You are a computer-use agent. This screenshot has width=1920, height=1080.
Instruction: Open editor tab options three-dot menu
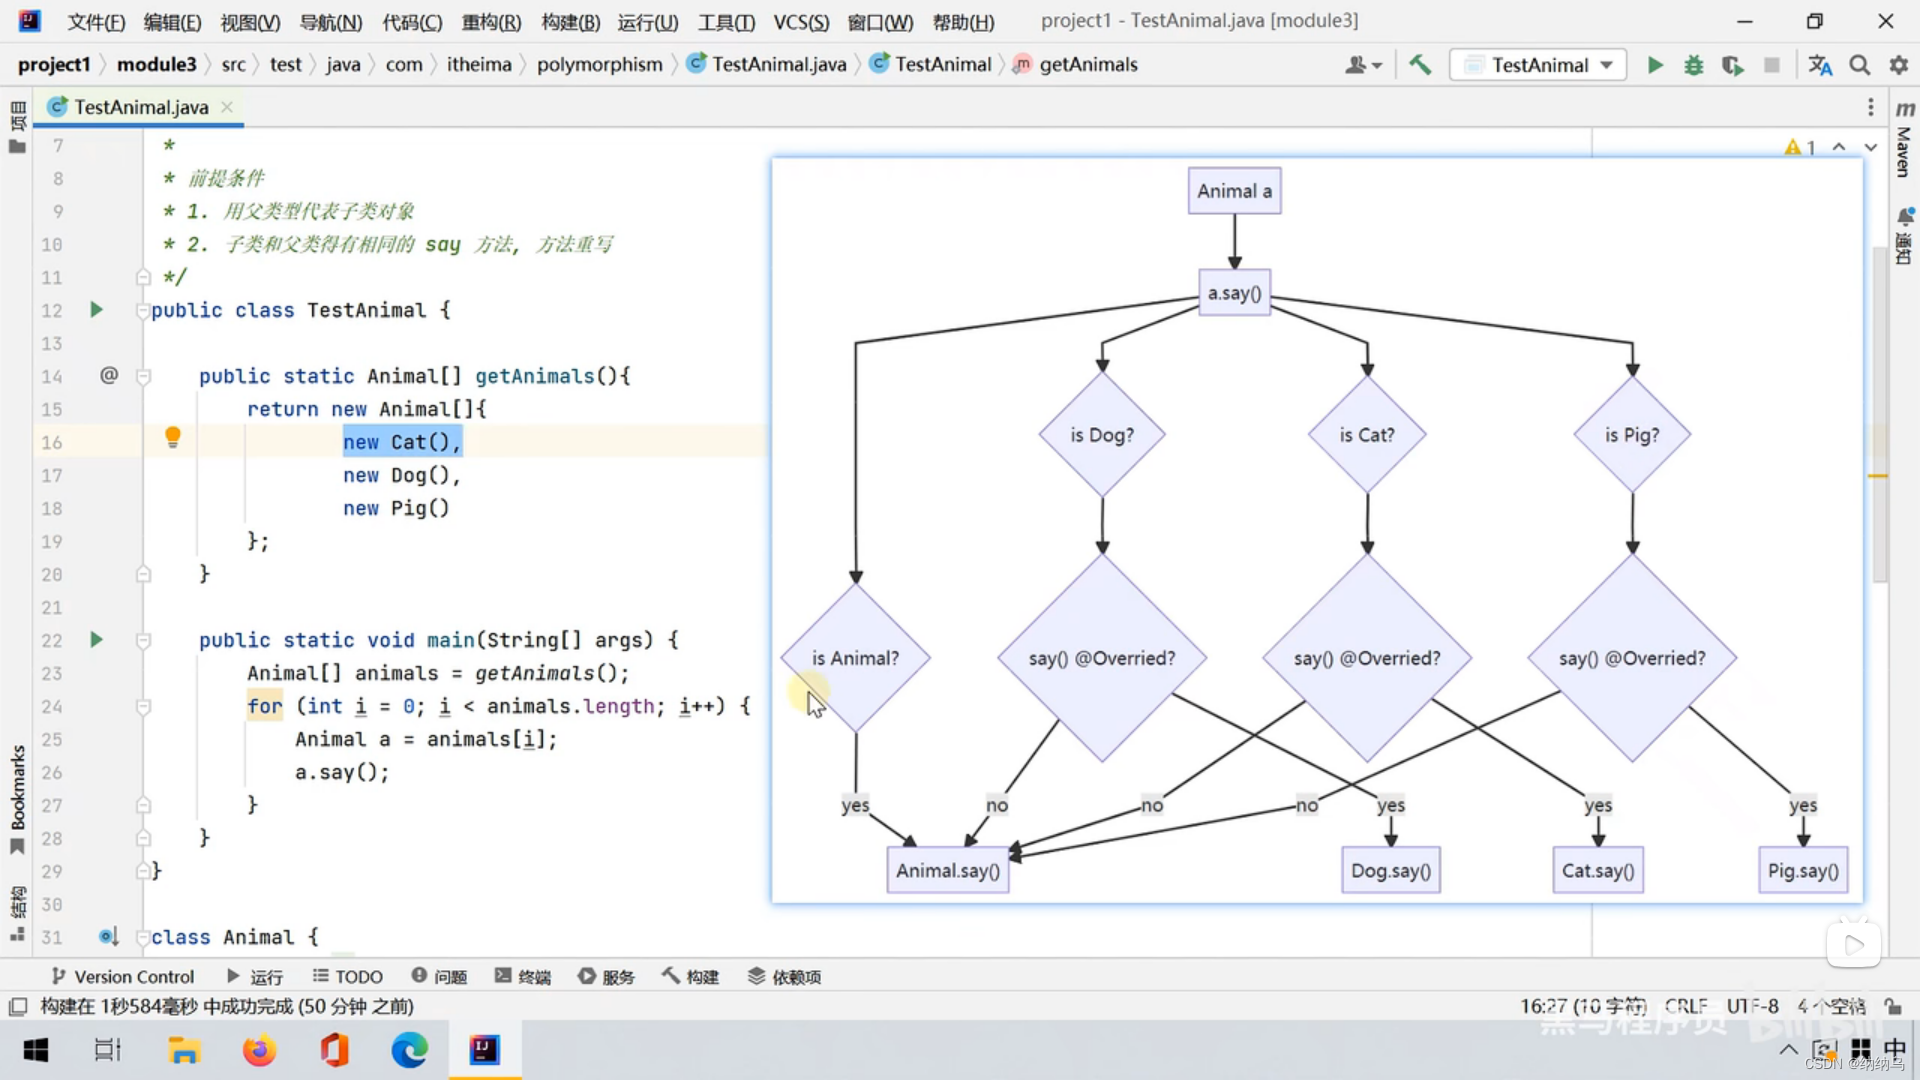(x=1871, y=107)
